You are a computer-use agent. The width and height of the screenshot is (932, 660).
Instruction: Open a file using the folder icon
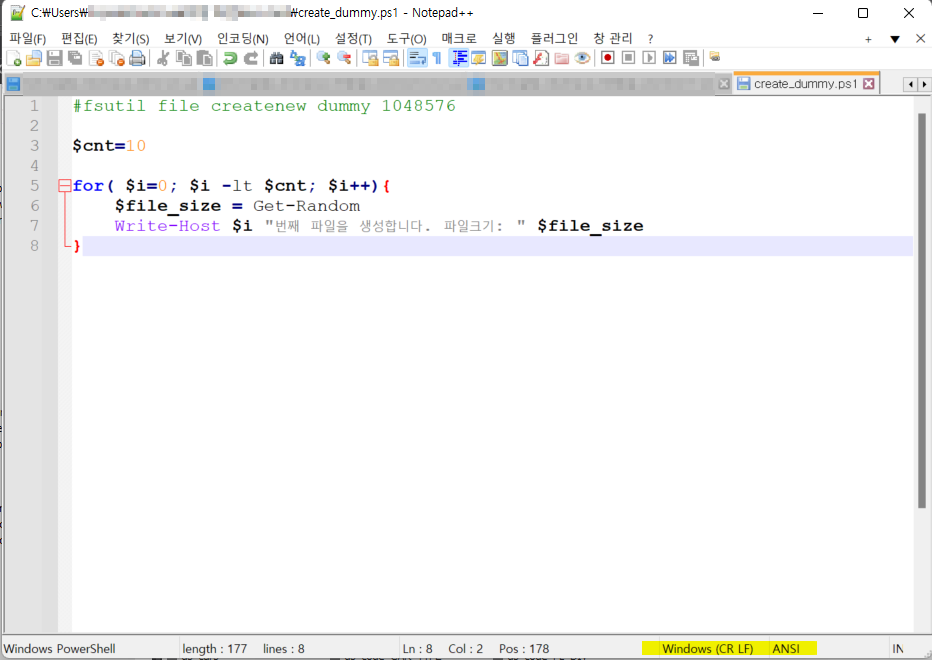34,58
